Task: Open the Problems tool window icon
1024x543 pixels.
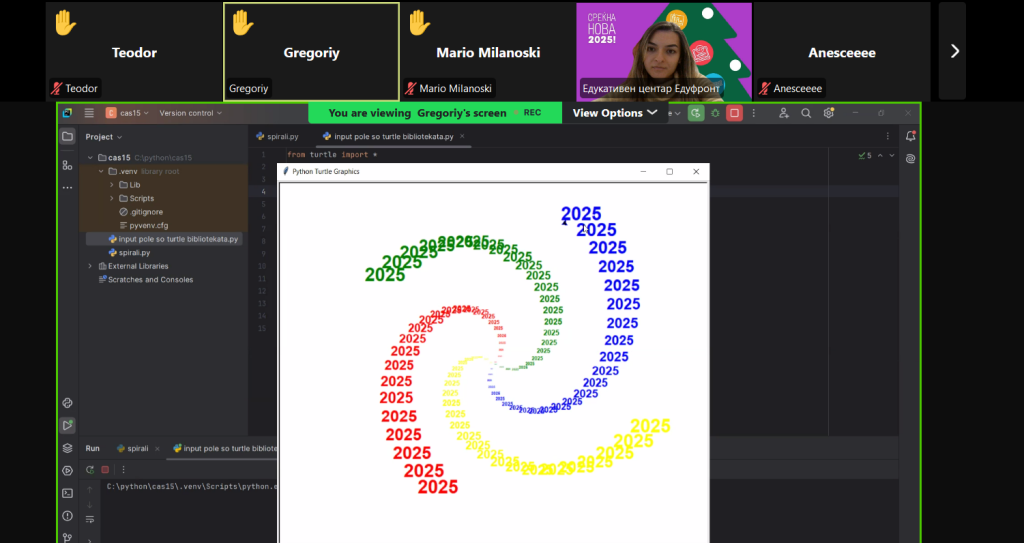Action: 67,516
